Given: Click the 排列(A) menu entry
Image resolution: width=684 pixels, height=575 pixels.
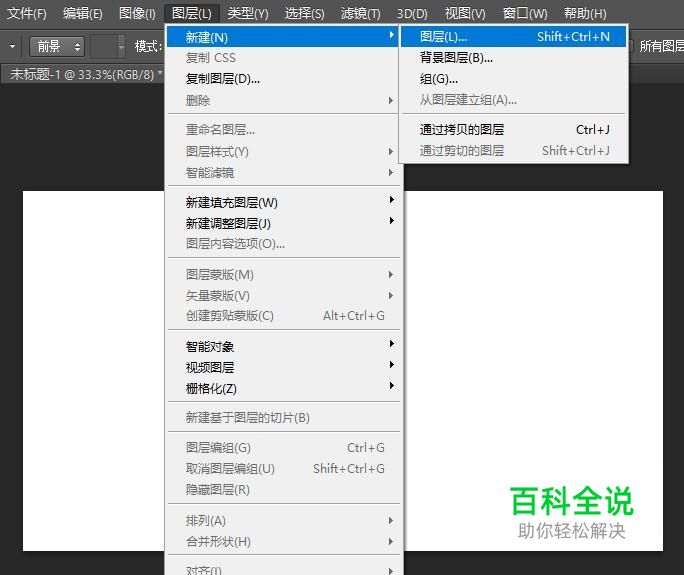Looking at the screenshot, I should (x=284, y=520).
